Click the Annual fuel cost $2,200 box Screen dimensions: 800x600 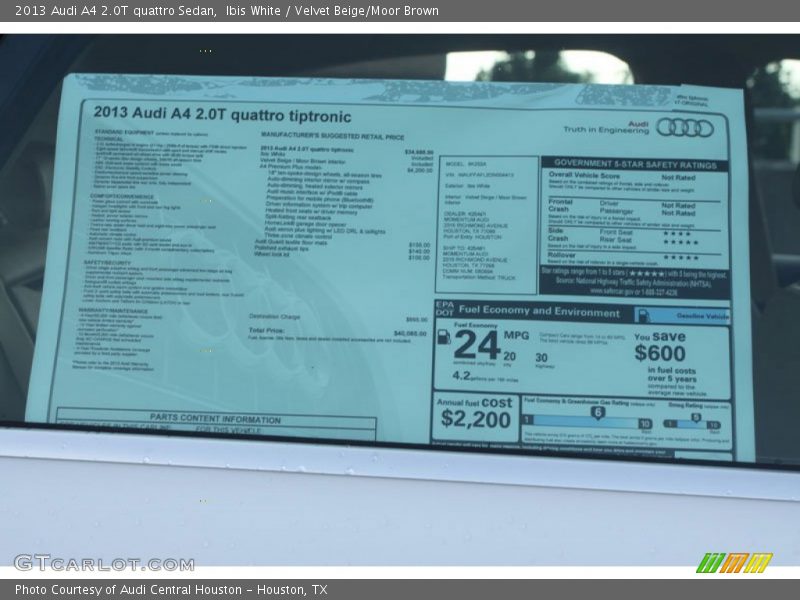(x=474, y=415)
